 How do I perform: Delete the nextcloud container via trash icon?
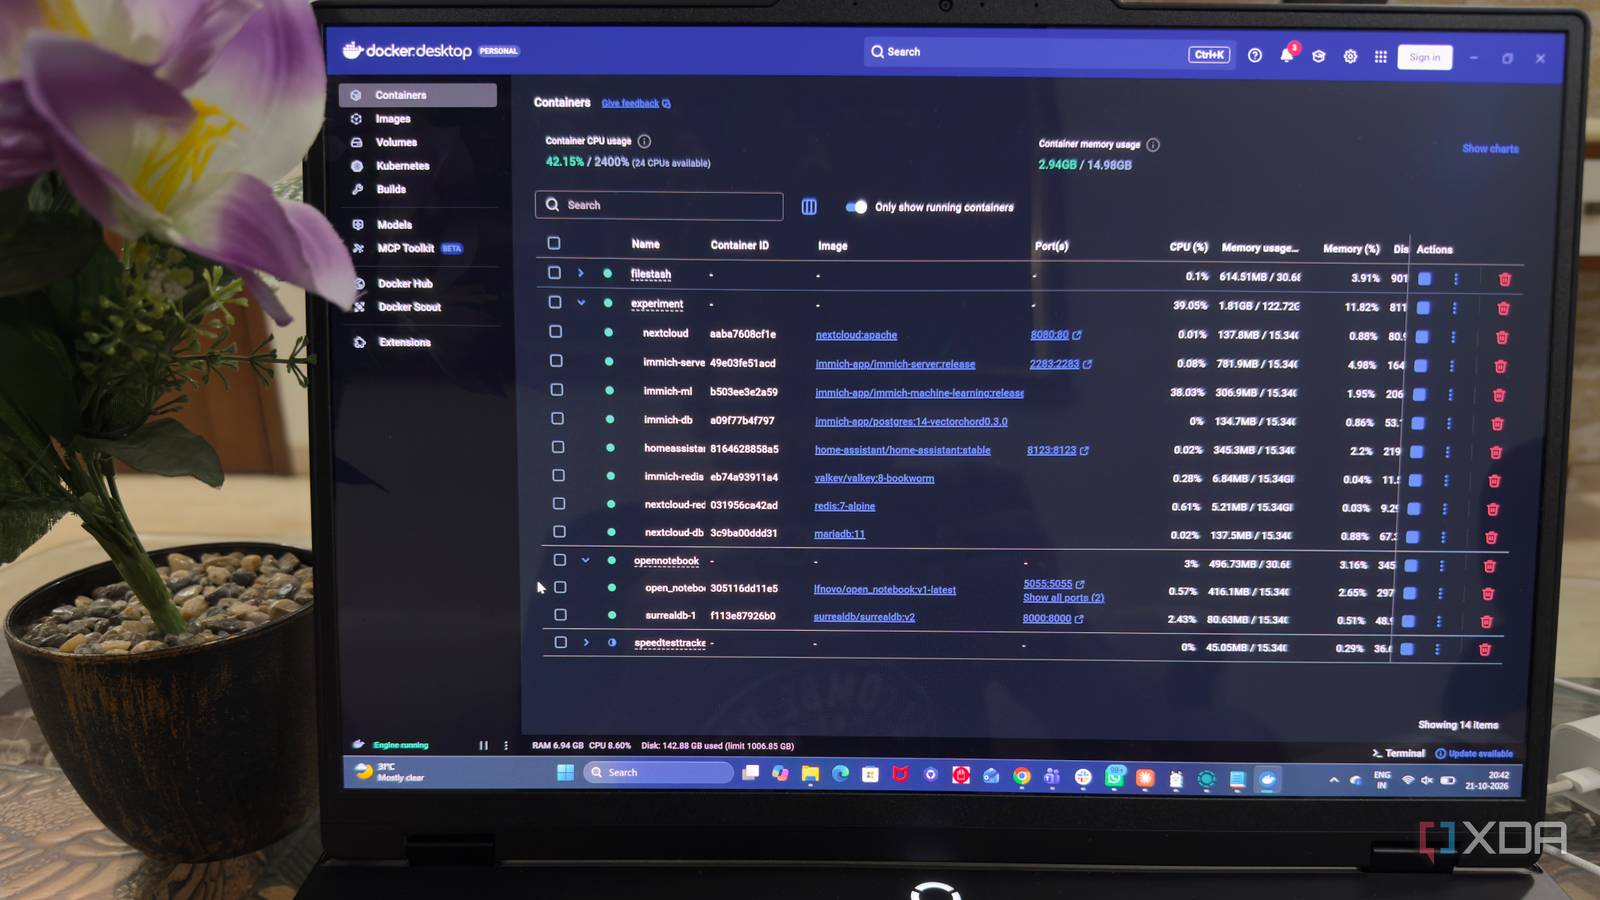1501,338
